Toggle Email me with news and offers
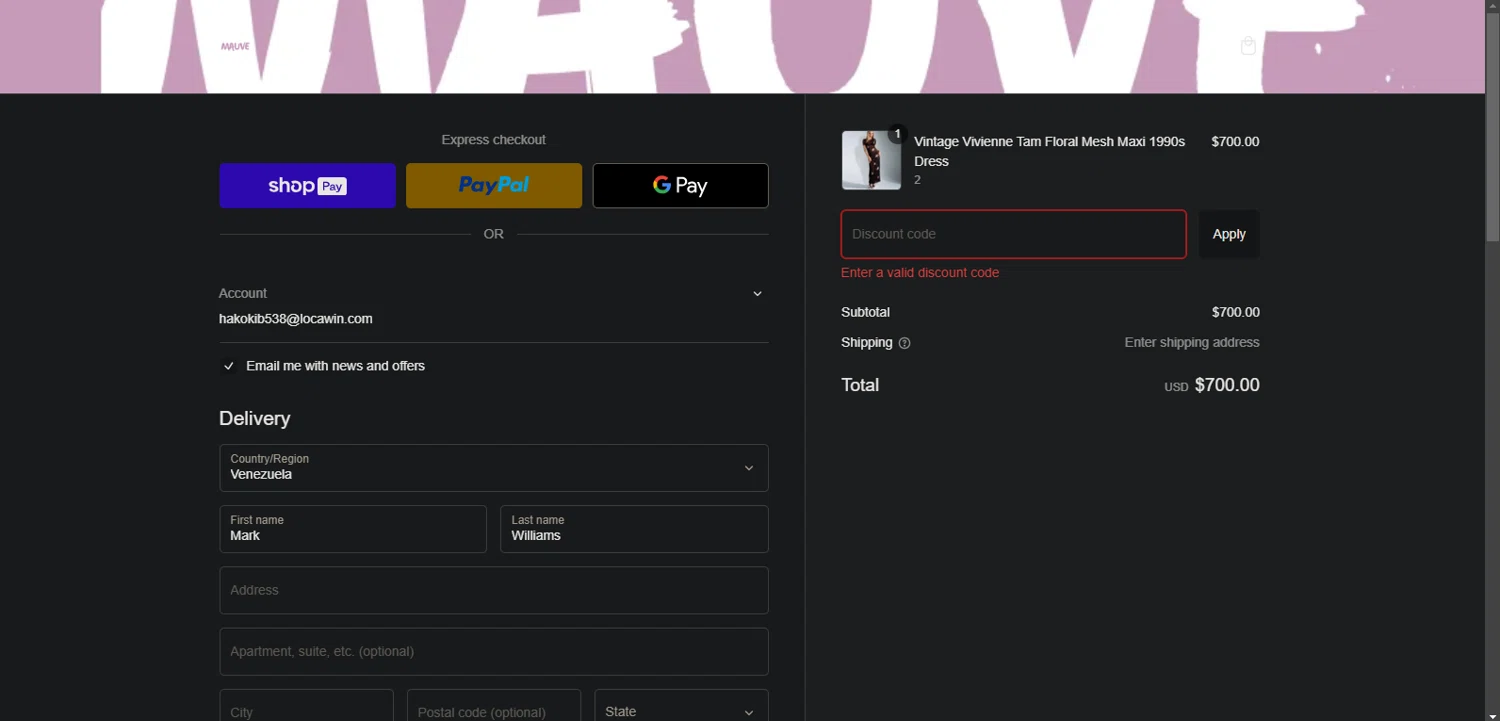Image resolution: width=1500 pixels, height=721 pixels. click(229, 366)
